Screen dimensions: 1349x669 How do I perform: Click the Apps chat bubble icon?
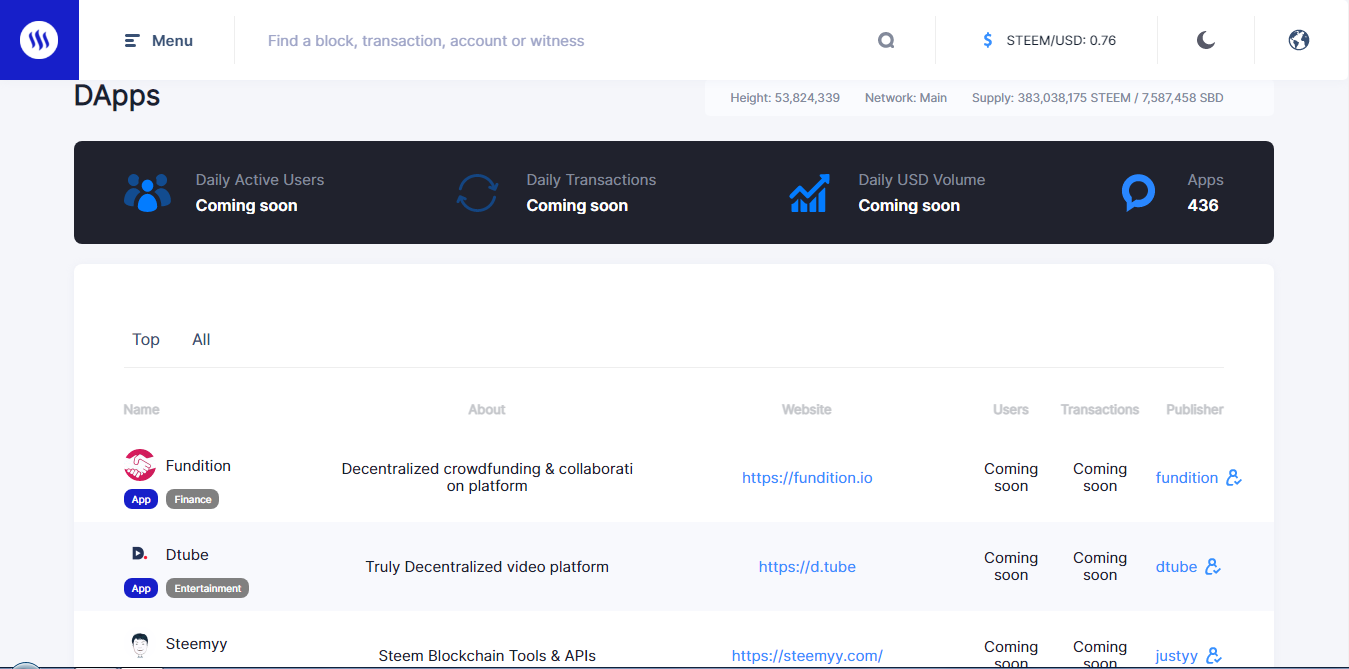(x=1138, y=192)
